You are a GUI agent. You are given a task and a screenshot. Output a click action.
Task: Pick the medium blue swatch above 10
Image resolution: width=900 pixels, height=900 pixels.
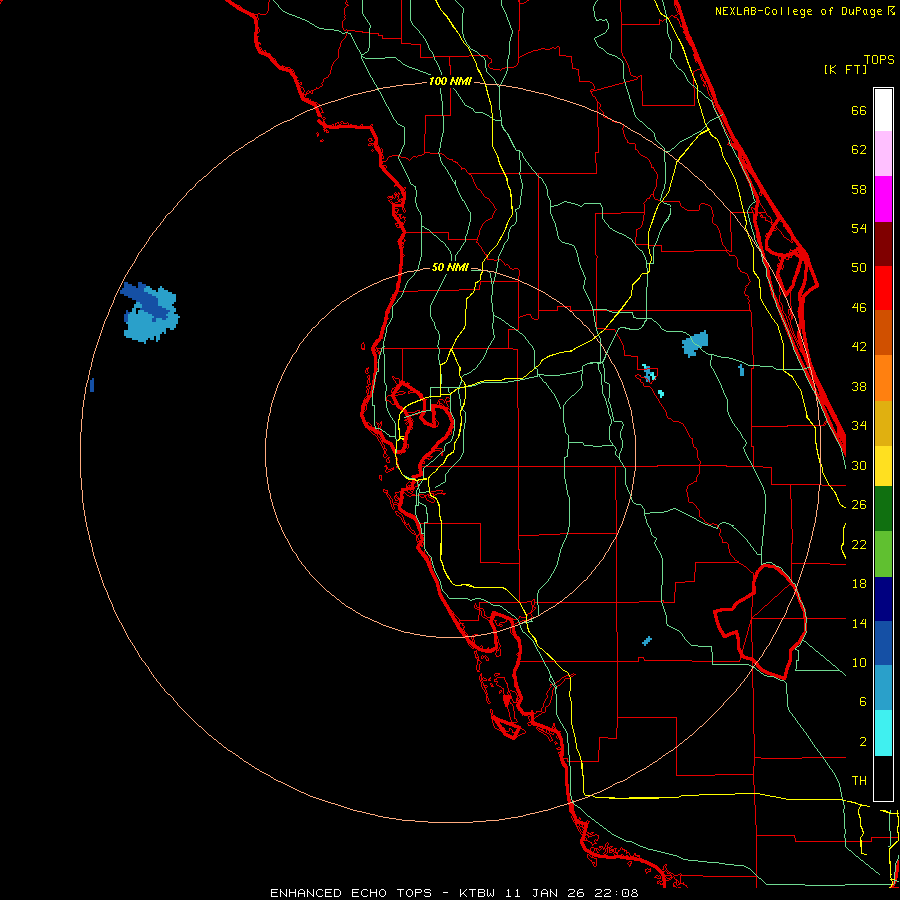click(x=883, y=643)
